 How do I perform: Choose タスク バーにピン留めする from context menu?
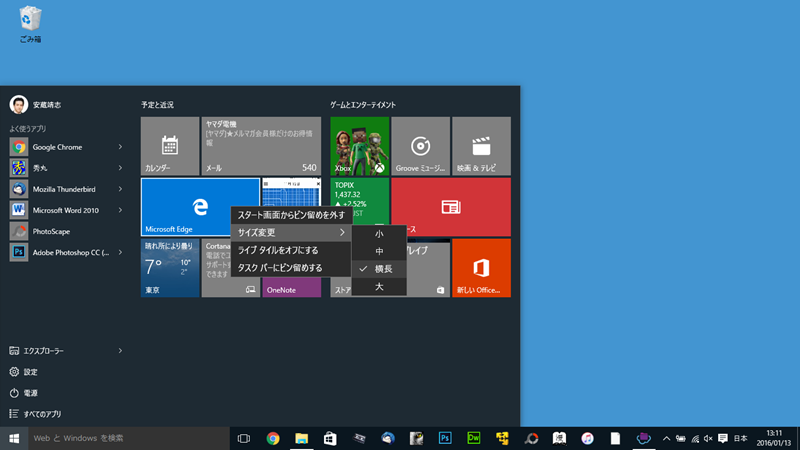point(280,268)
